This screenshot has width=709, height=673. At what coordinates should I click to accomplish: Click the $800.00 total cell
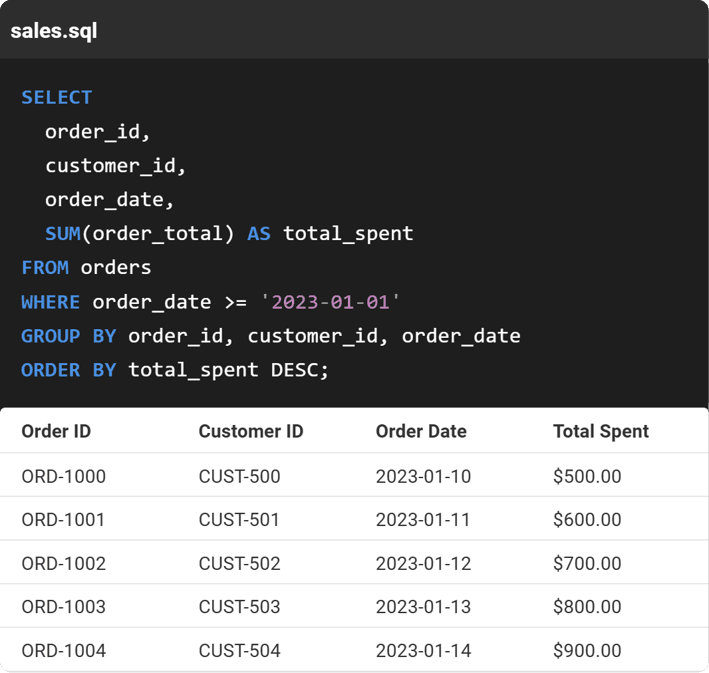click(x=587, y=607)
